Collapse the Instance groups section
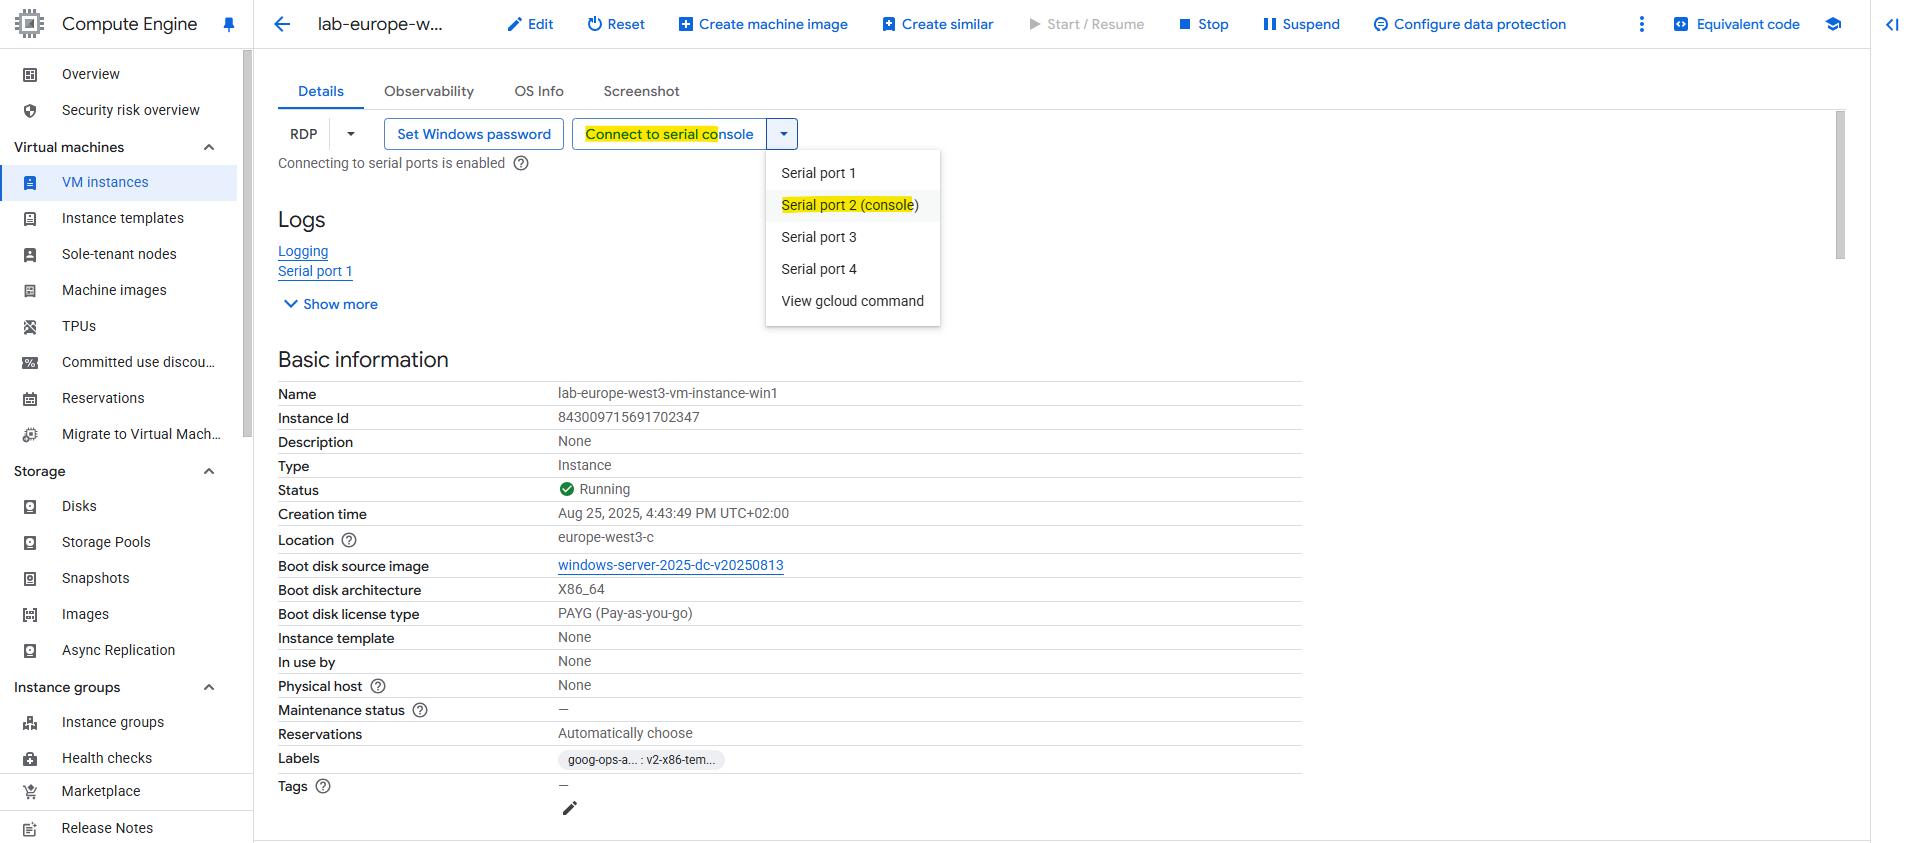 (x=209, y=687)
